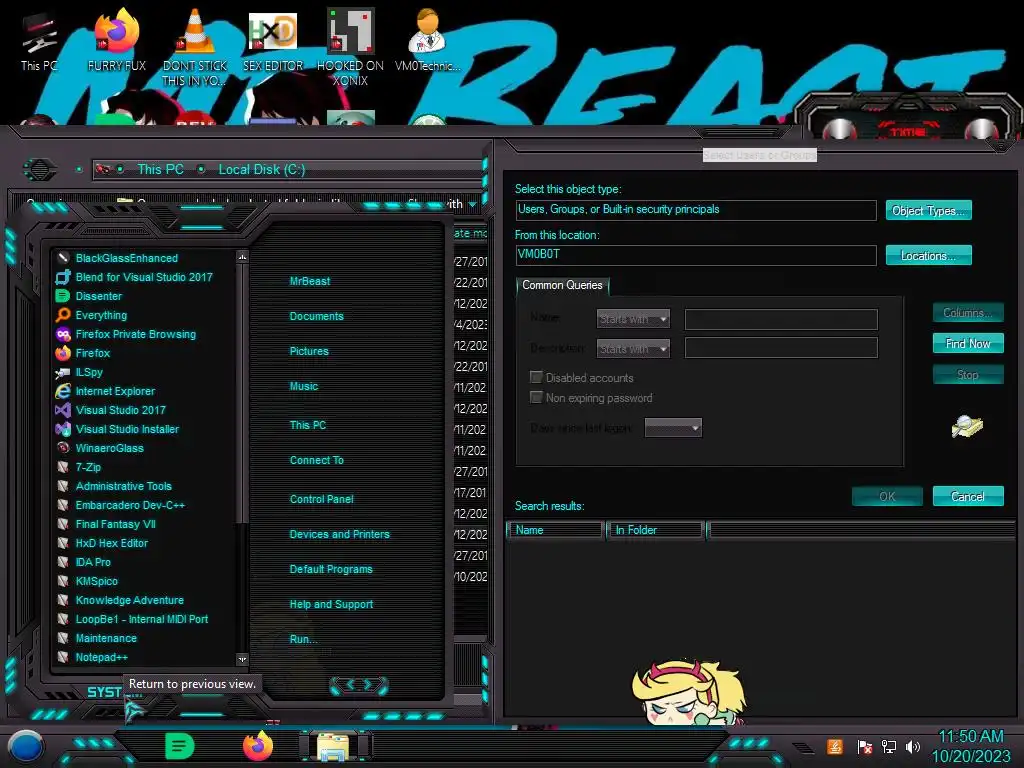Expand the Administrative Tools folder
The width and height of the screenshot is (1024, 768).
(x=123, y=485)
